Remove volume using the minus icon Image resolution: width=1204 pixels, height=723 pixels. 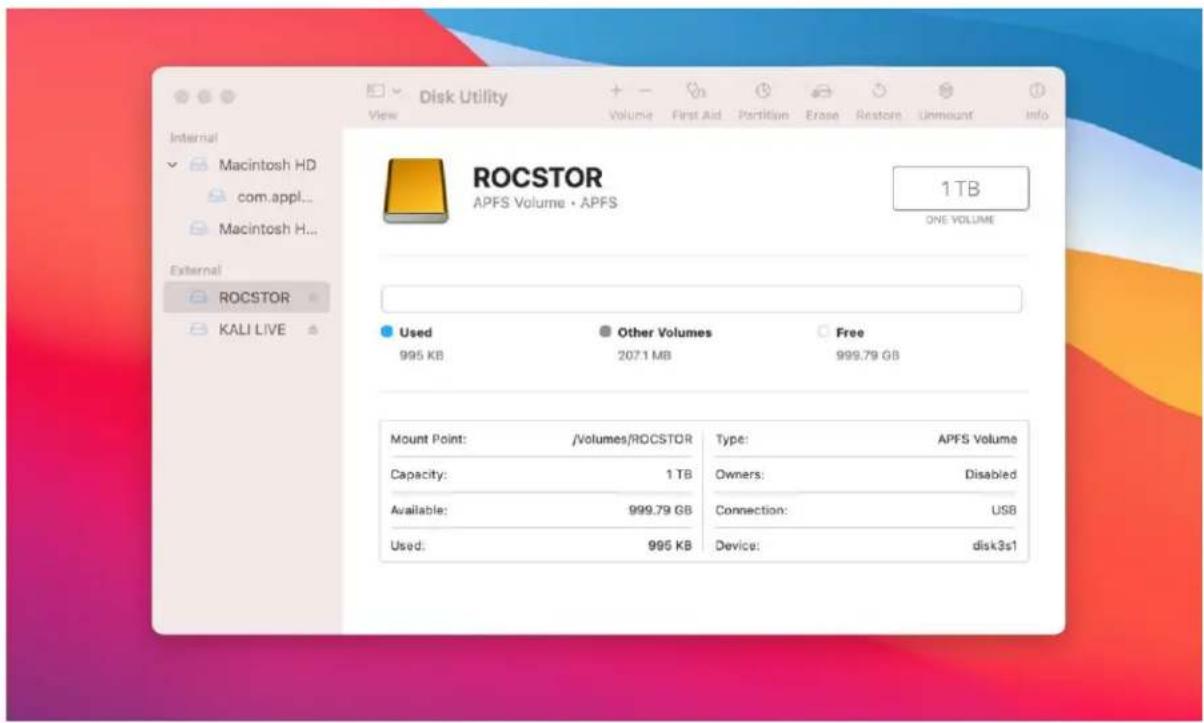(x=645, y=91)
